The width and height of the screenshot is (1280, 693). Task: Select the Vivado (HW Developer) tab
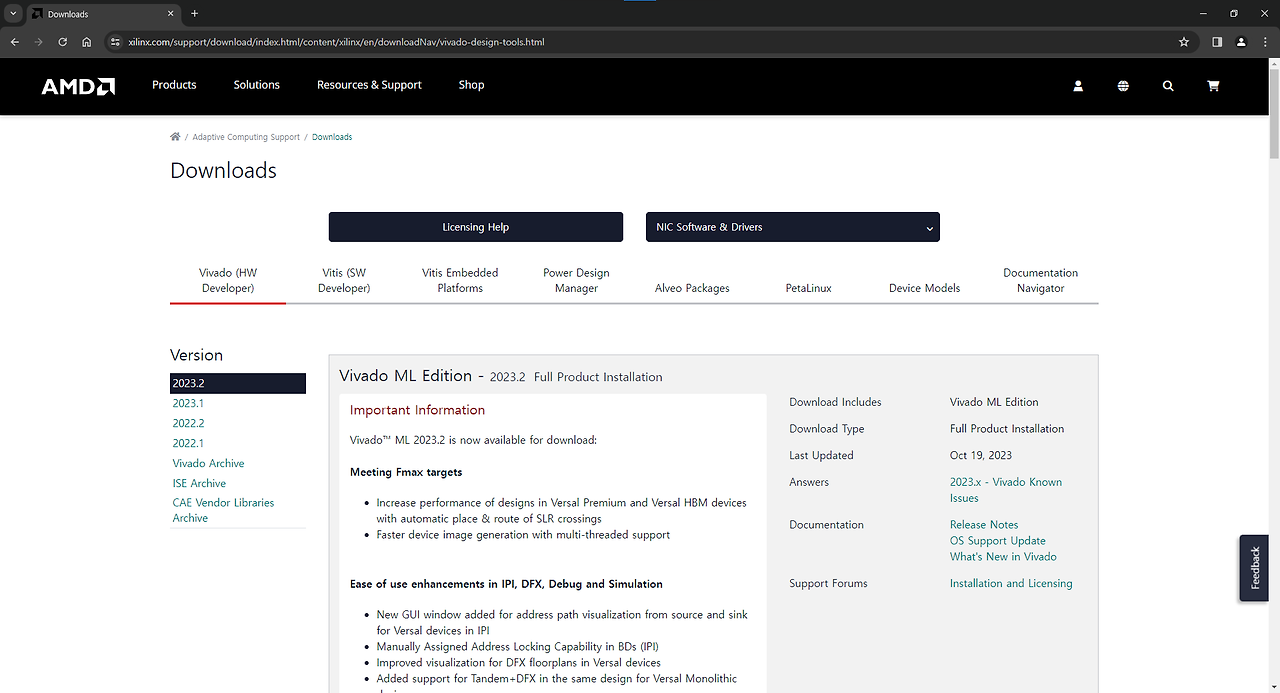tap(228, 280)
